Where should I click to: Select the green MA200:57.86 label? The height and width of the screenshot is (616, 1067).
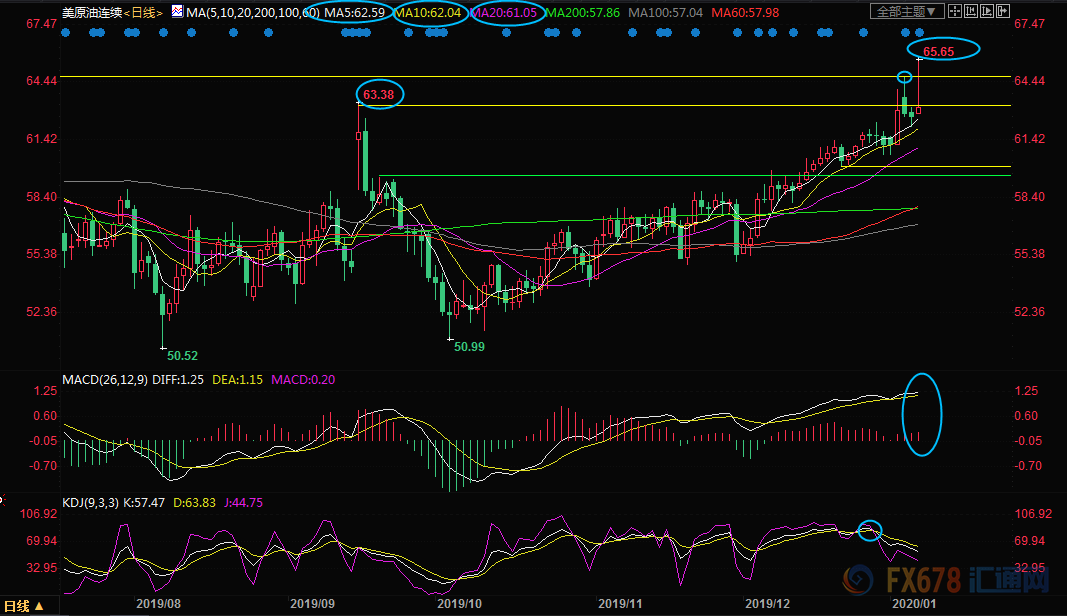tap(584, 12)
